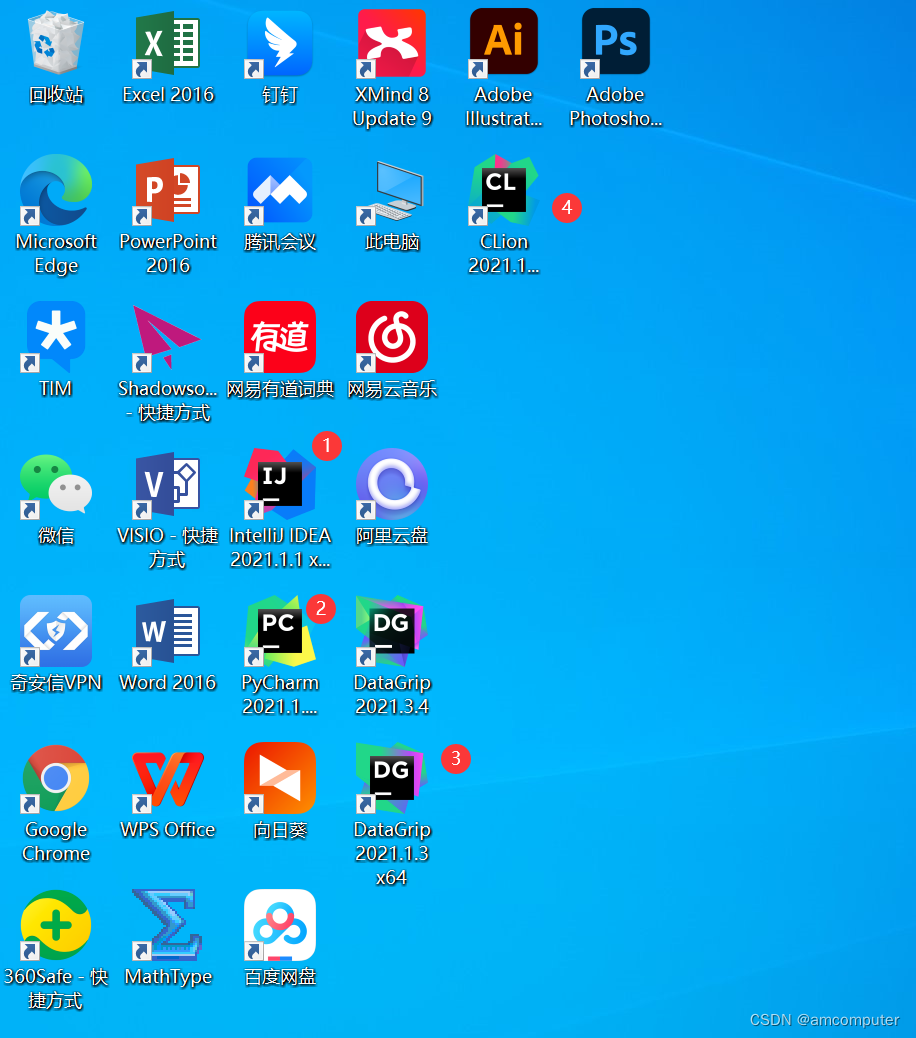Open the WeChat (微信) shortcut
916x1038 pixels.
coord(56,485)
